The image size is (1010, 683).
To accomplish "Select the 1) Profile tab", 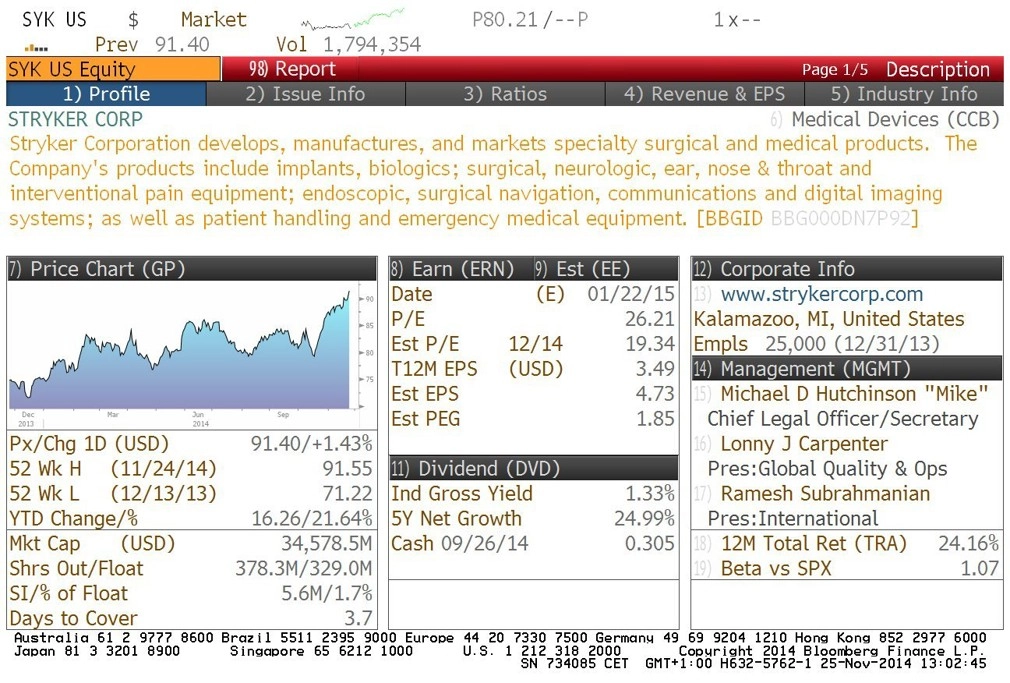I will pos(106,94).
